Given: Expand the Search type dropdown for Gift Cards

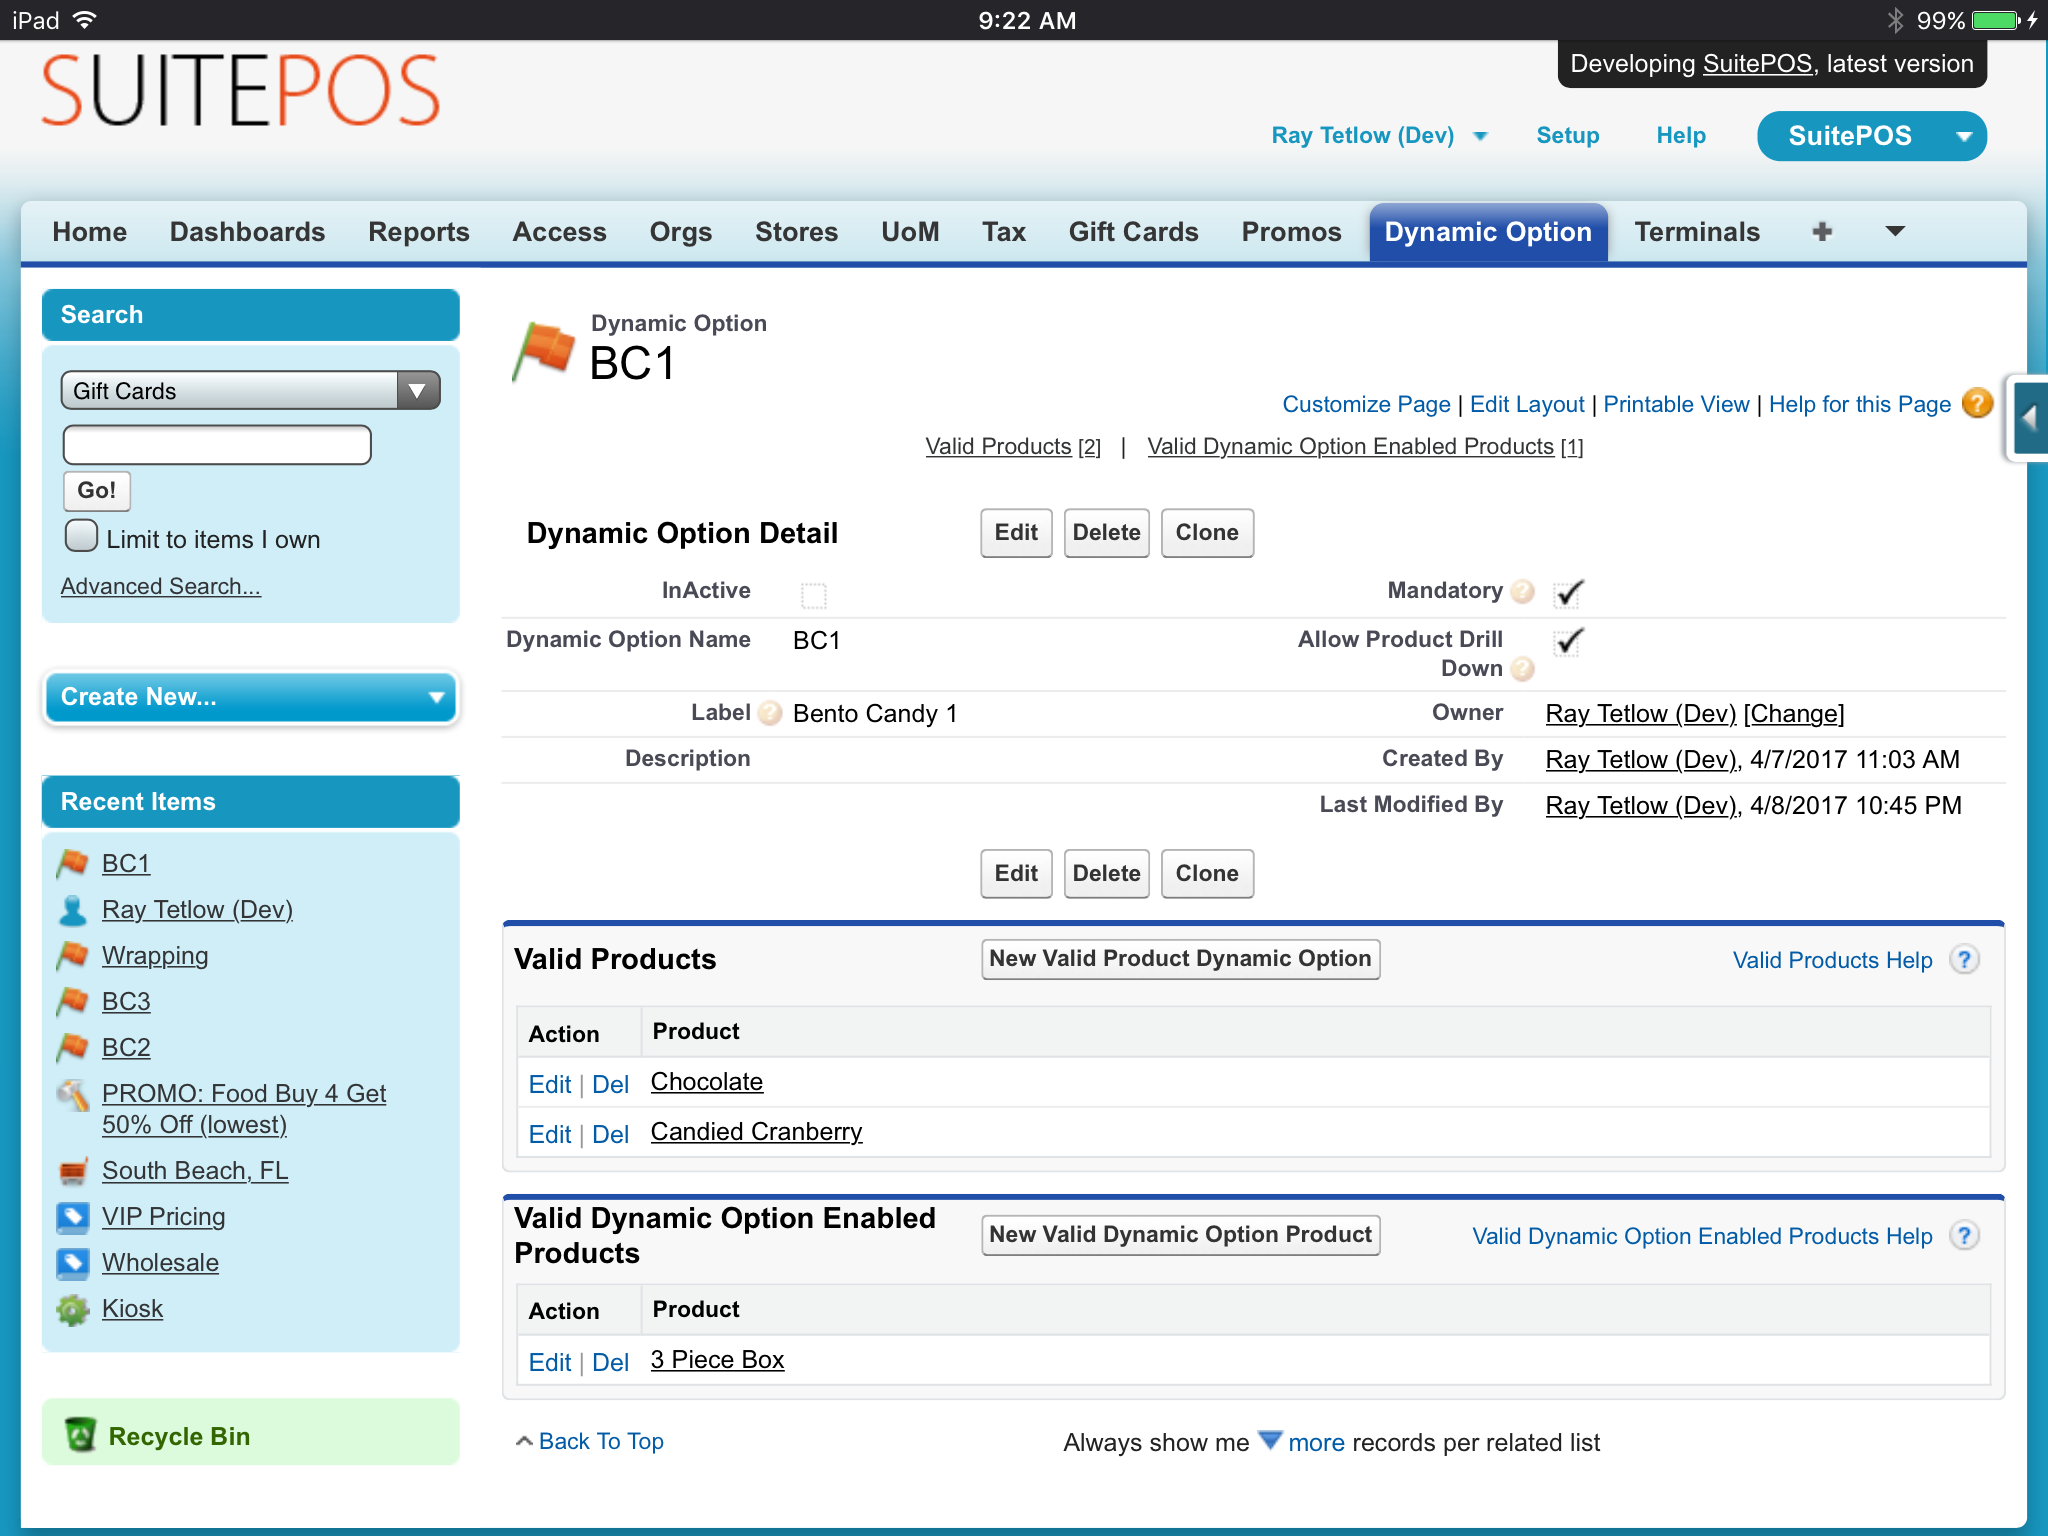Looking at the screenshot, I should [414, 389].
